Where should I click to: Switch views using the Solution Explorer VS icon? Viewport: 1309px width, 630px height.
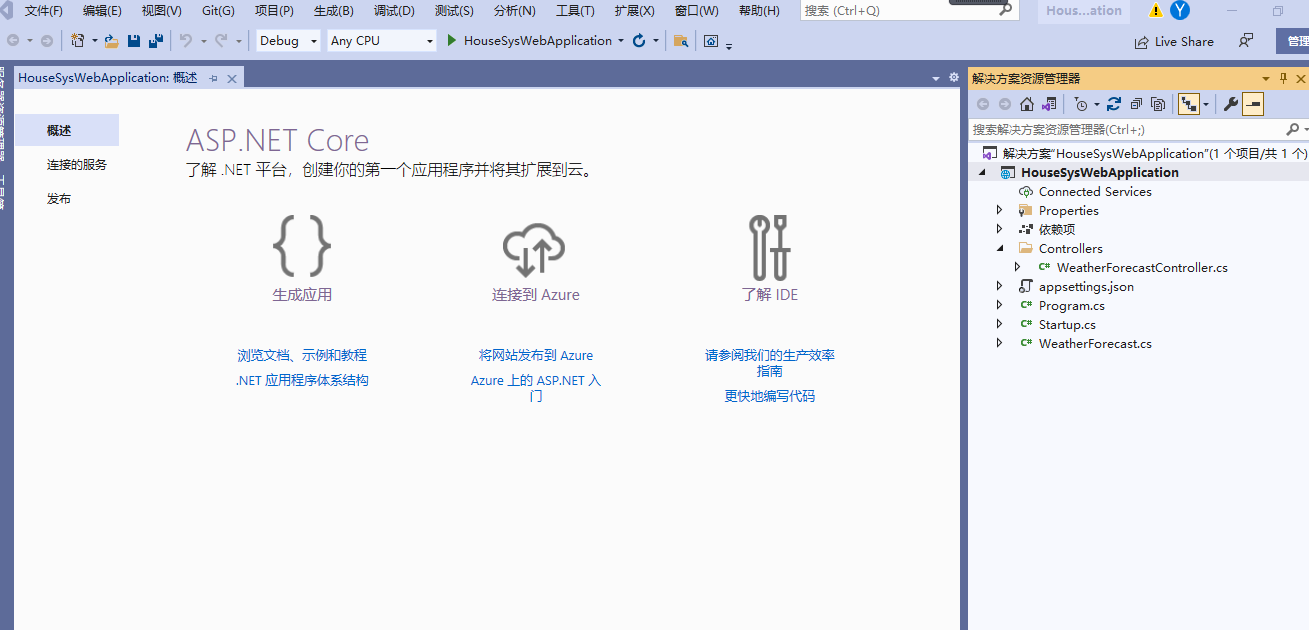[1049, 104]
